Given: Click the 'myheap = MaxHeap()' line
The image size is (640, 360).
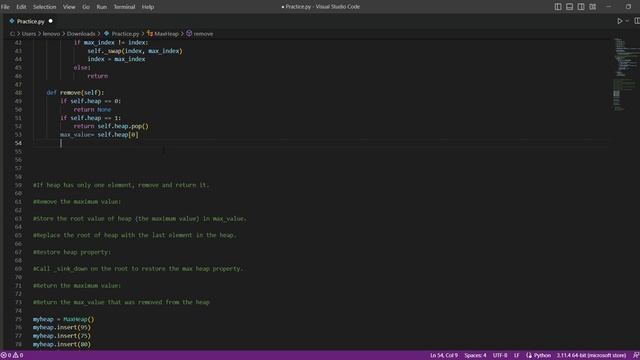Looking at the screenshot, I should coord(63,319).
